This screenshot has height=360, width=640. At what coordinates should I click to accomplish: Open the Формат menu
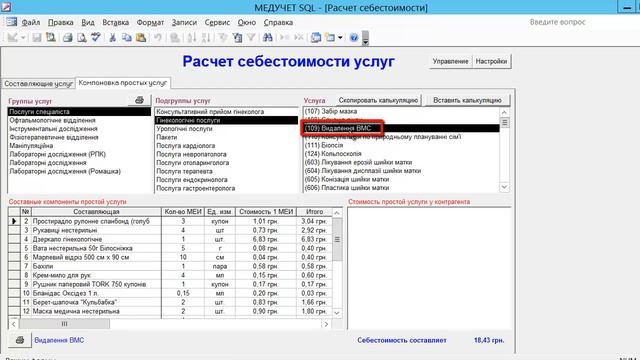click(x=150, y=22)
